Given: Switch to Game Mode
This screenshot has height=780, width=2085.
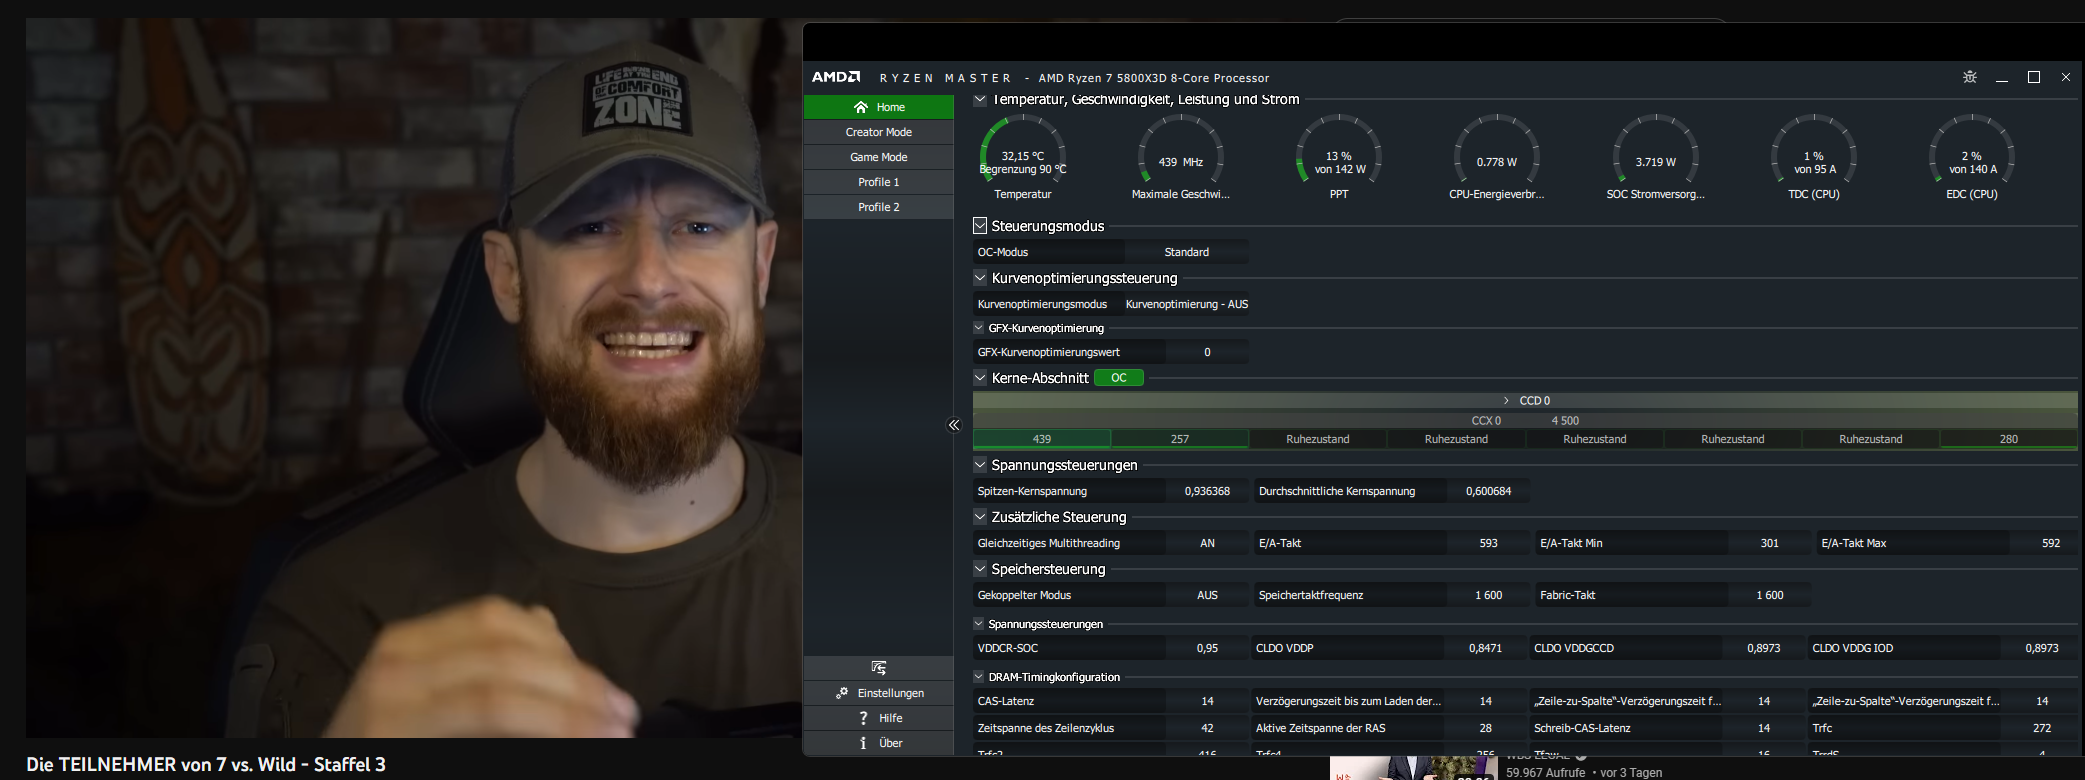Looking at the screenshot, I should click(x=879, y=157).
